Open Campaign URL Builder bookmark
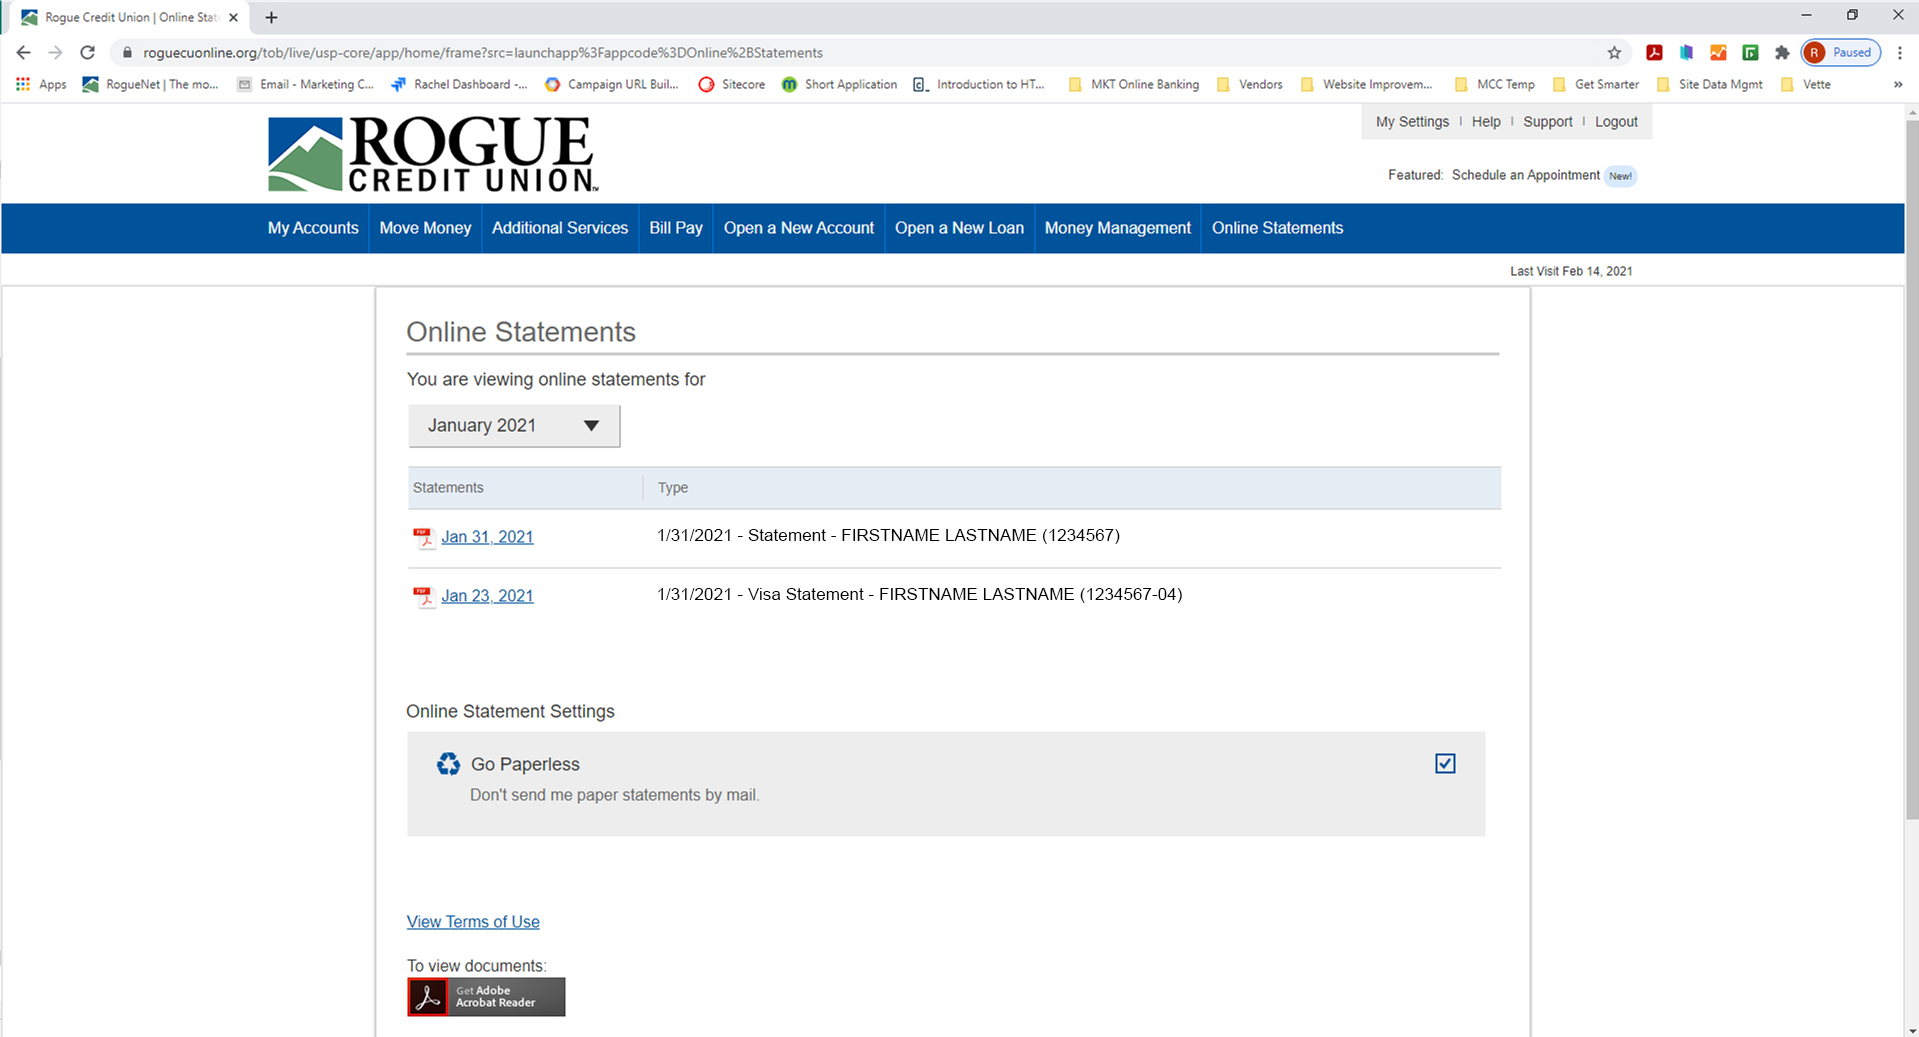 pyautogui.click(x=611, y=85)
